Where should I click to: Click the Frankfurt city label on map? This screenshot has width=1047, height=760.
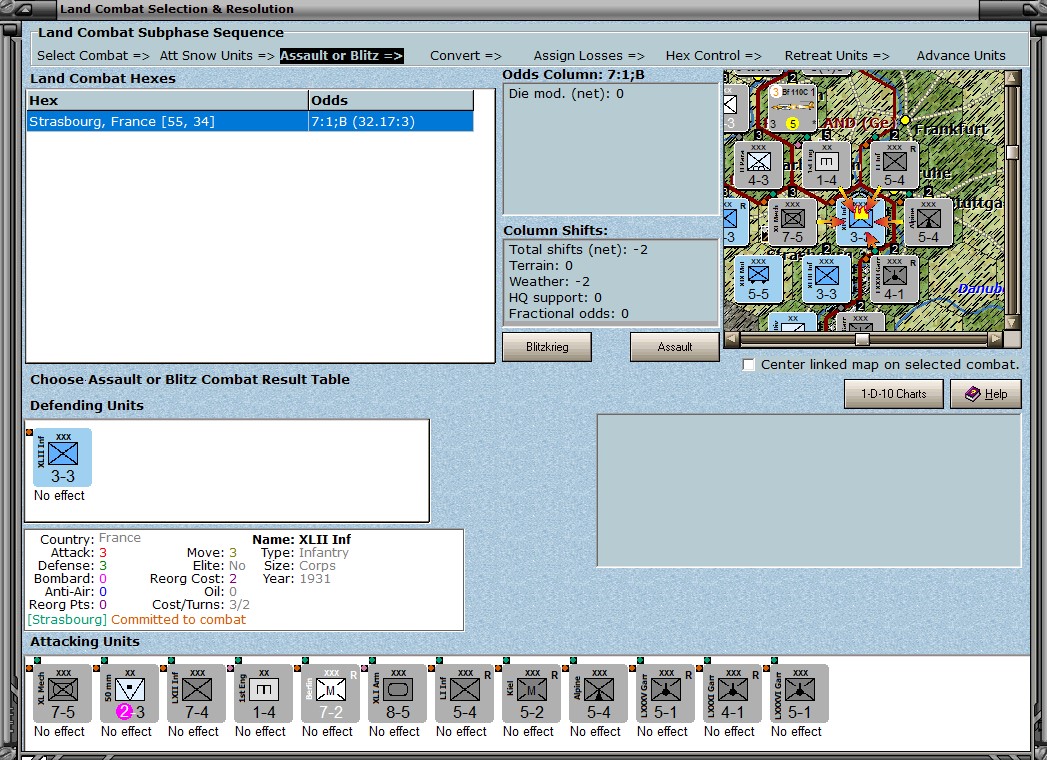point(950,129)
